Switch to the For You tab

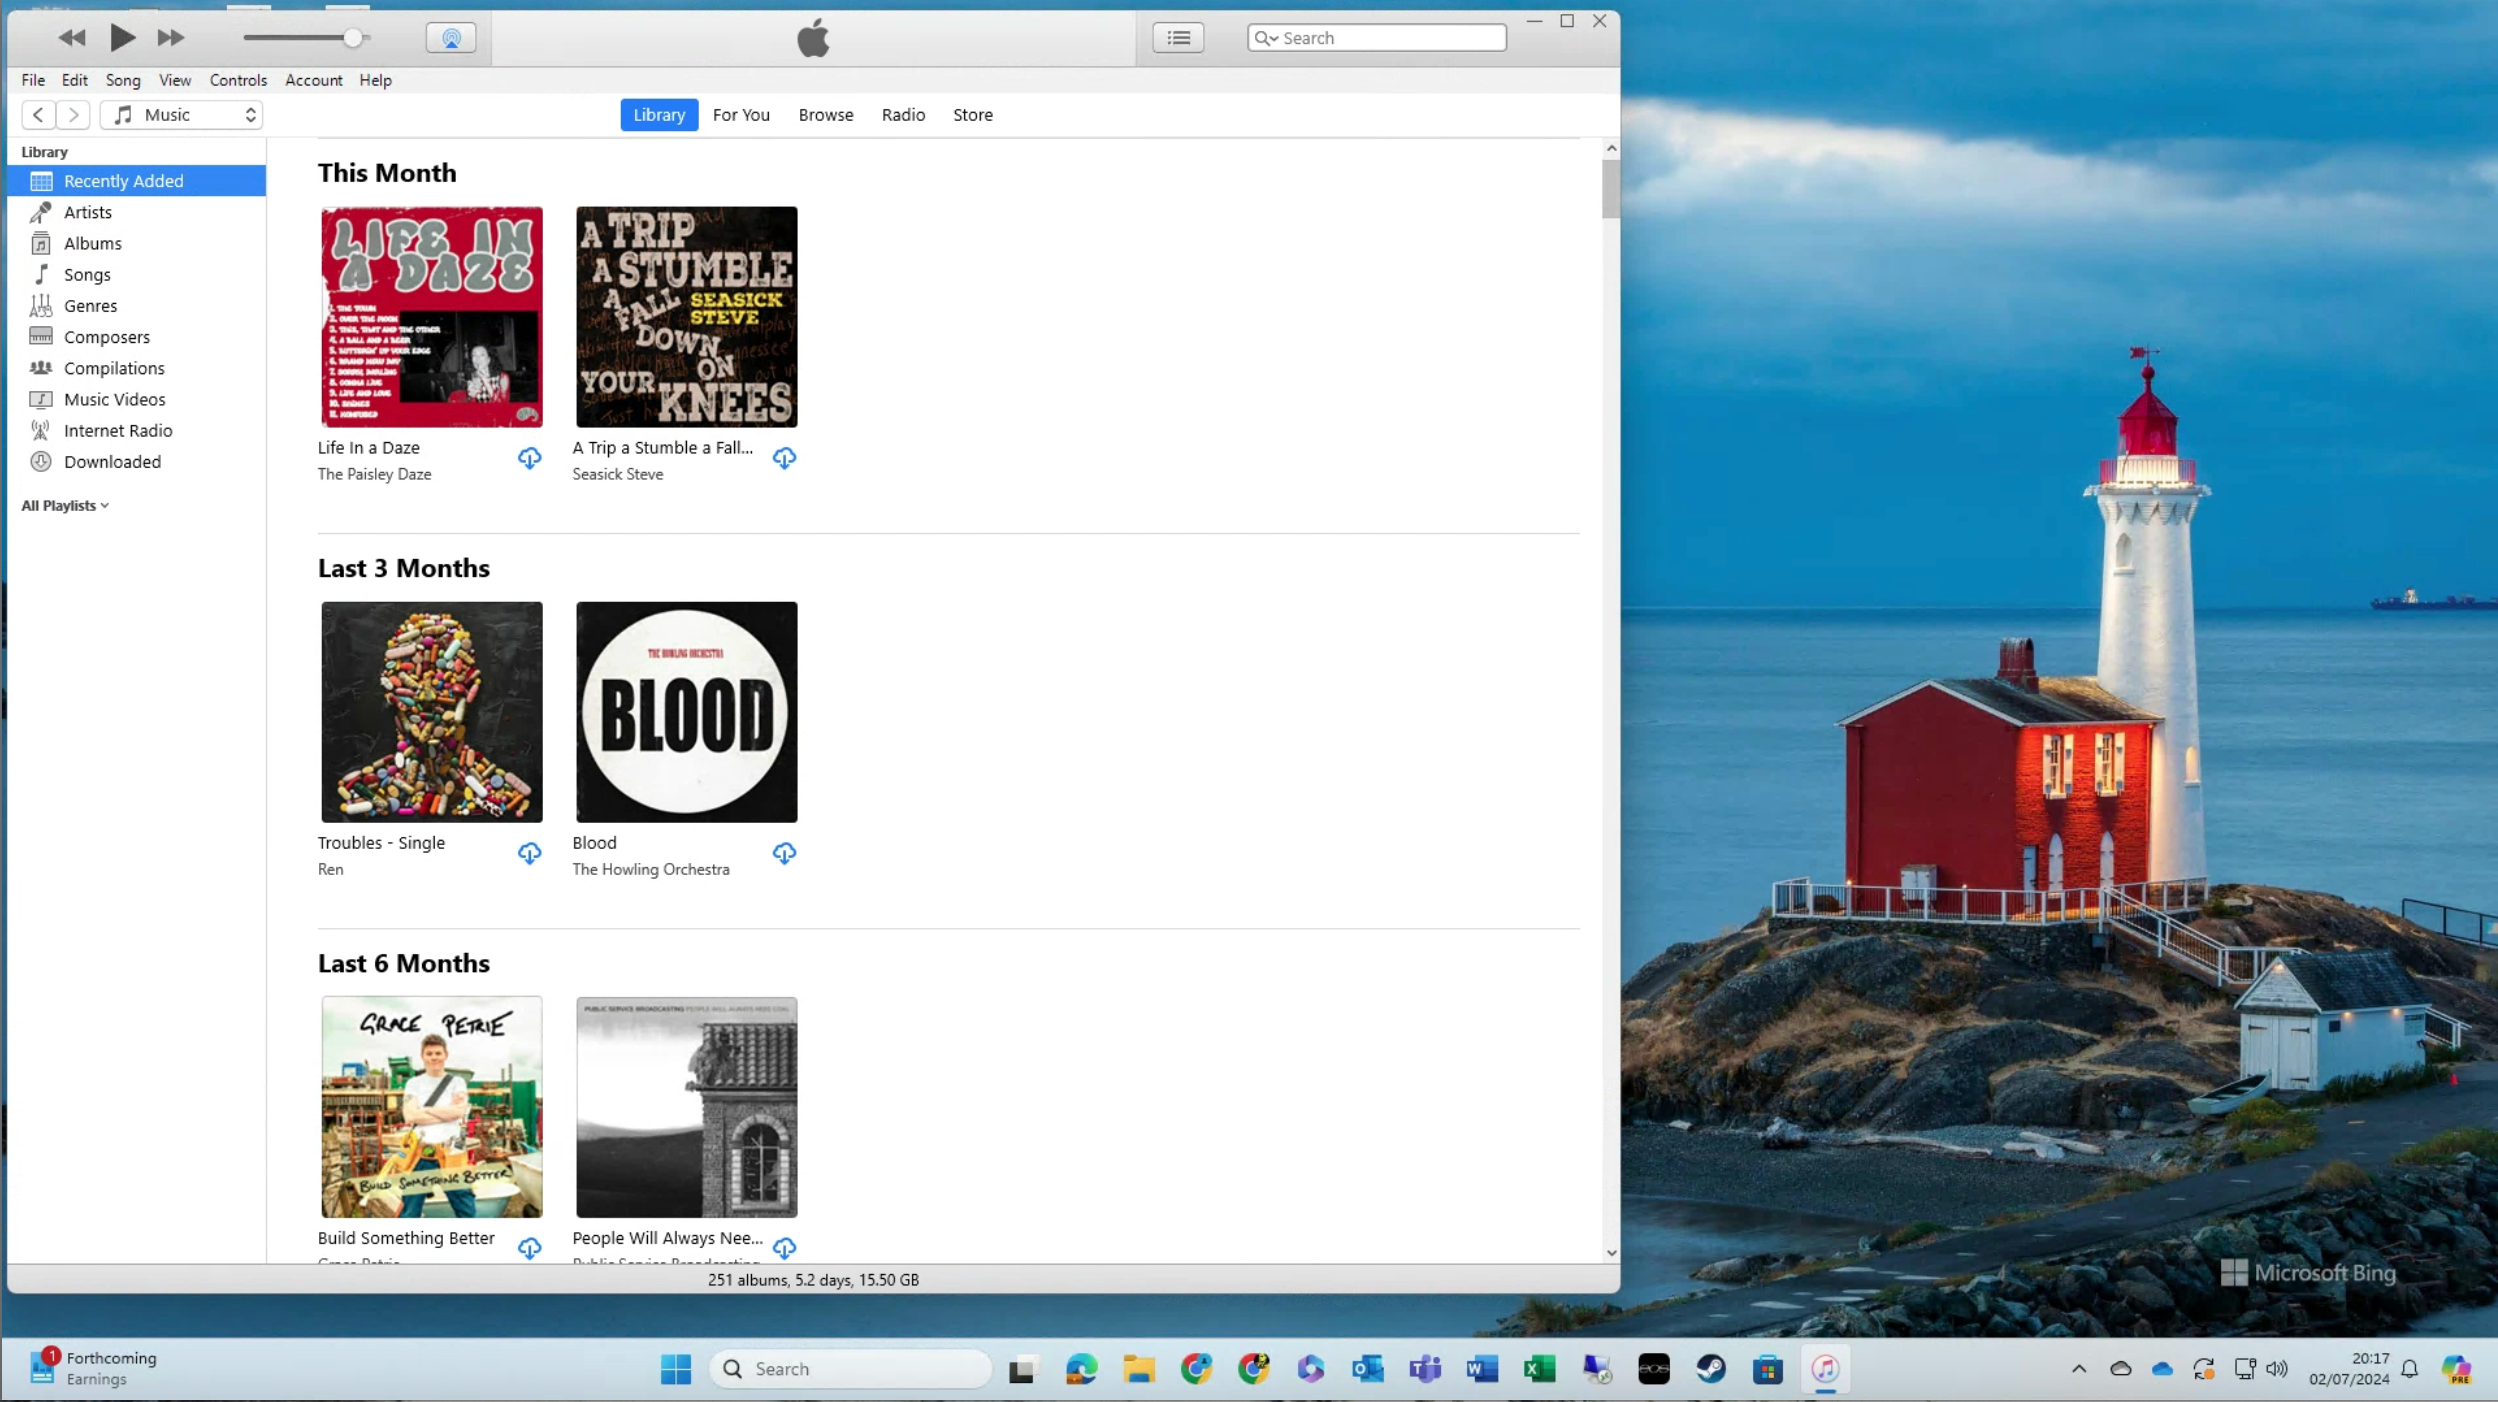(x=741, y=115)
